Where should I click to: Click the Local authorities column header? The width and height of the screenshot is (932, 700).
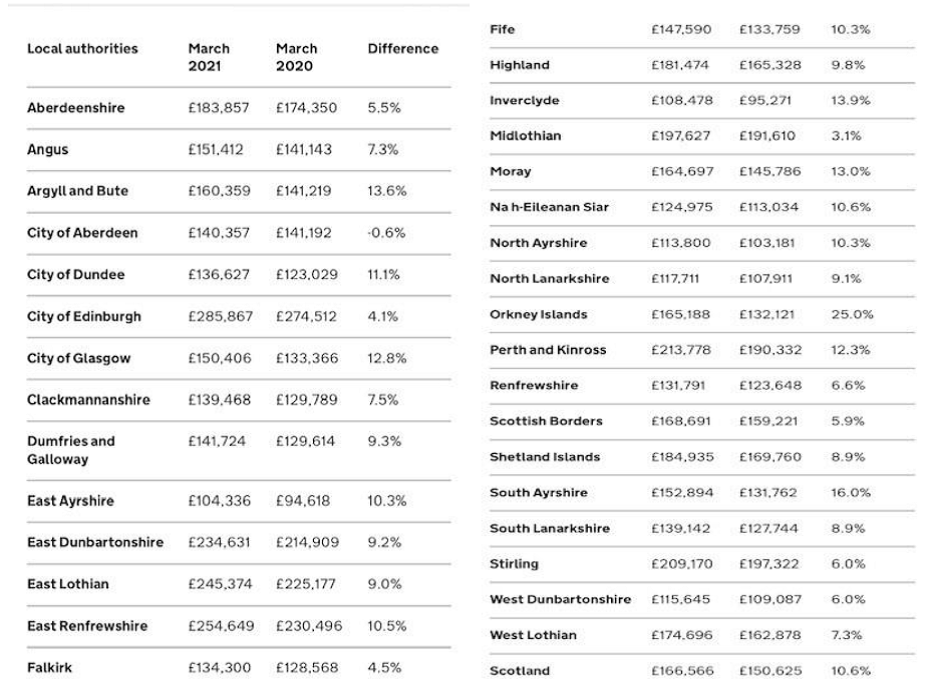click(x=83, y=49)
